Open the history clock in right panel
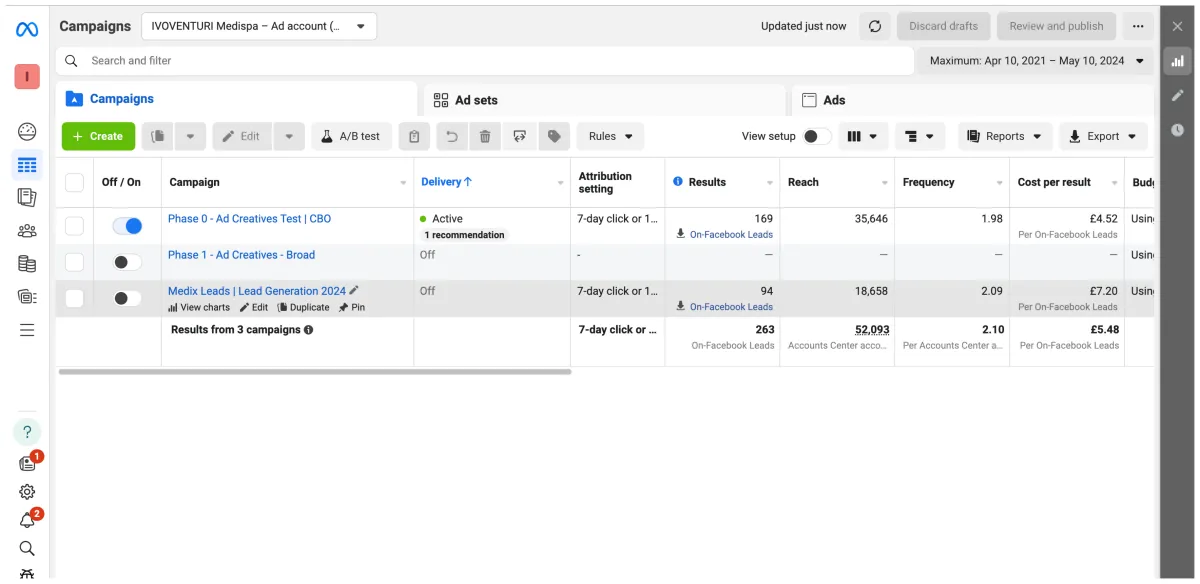 [x=1178, y=130]
